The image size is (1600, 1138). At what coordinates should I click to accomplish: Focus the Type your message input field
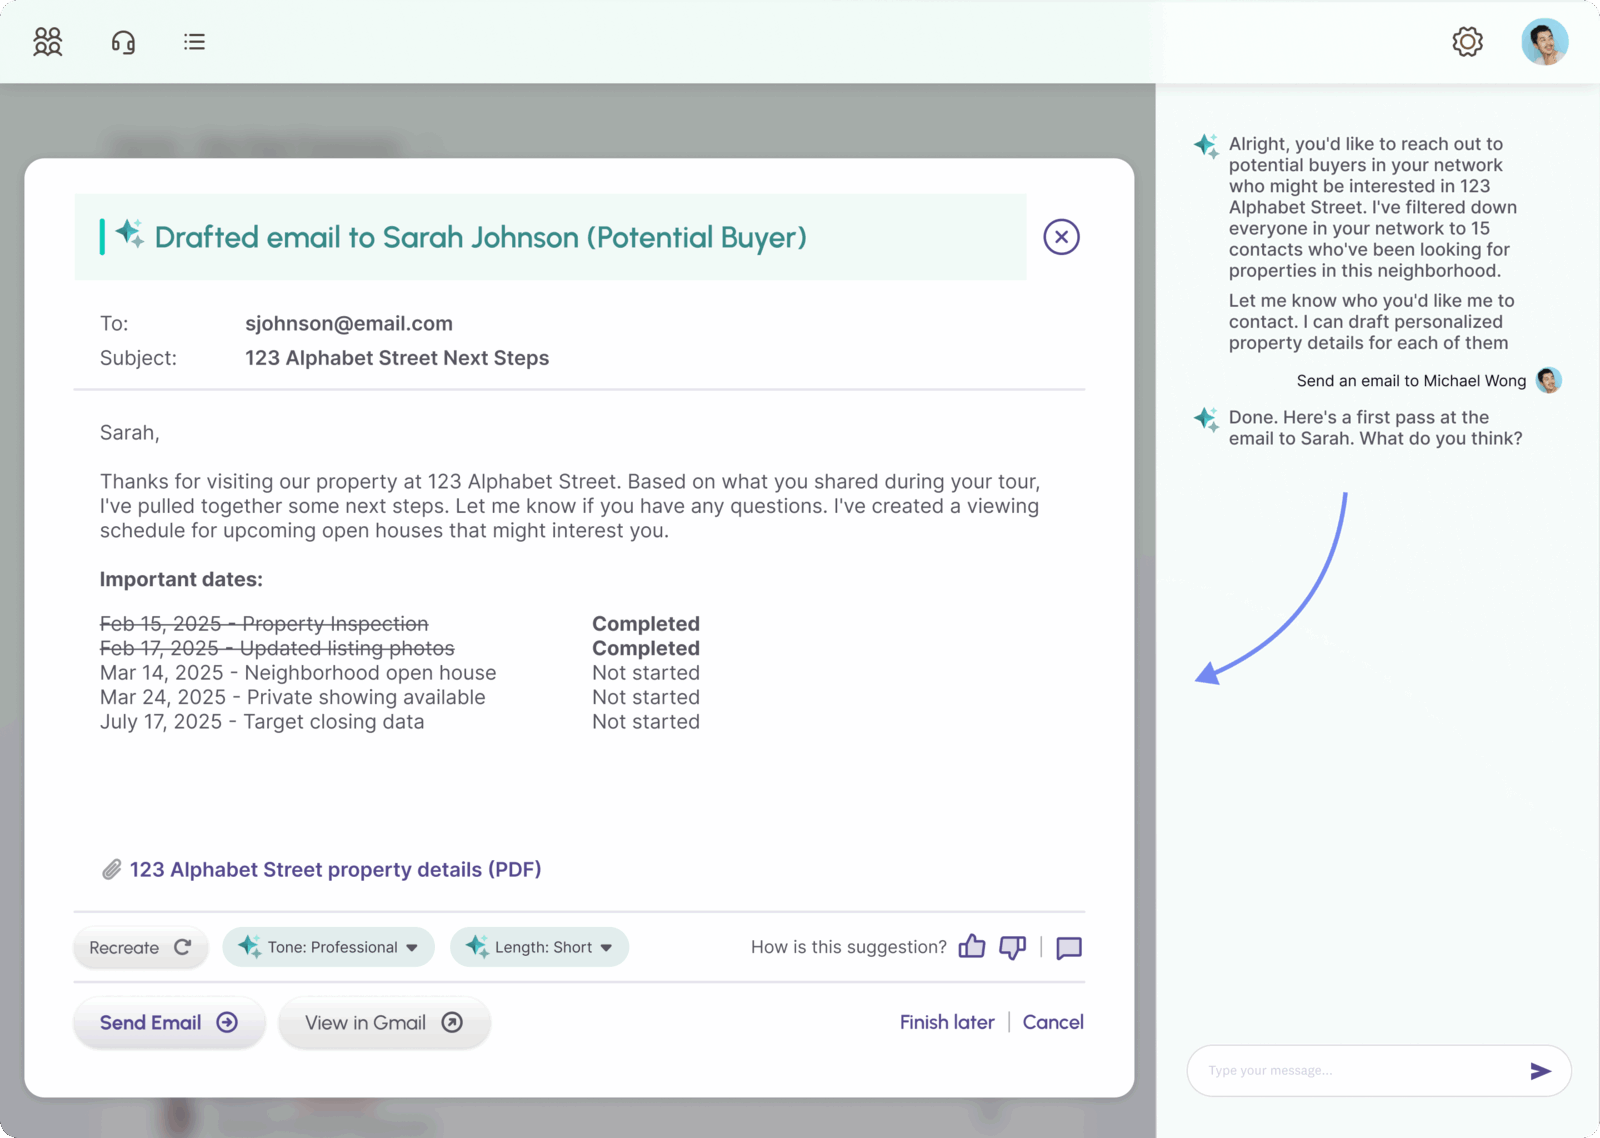tap(1362, 1071)
